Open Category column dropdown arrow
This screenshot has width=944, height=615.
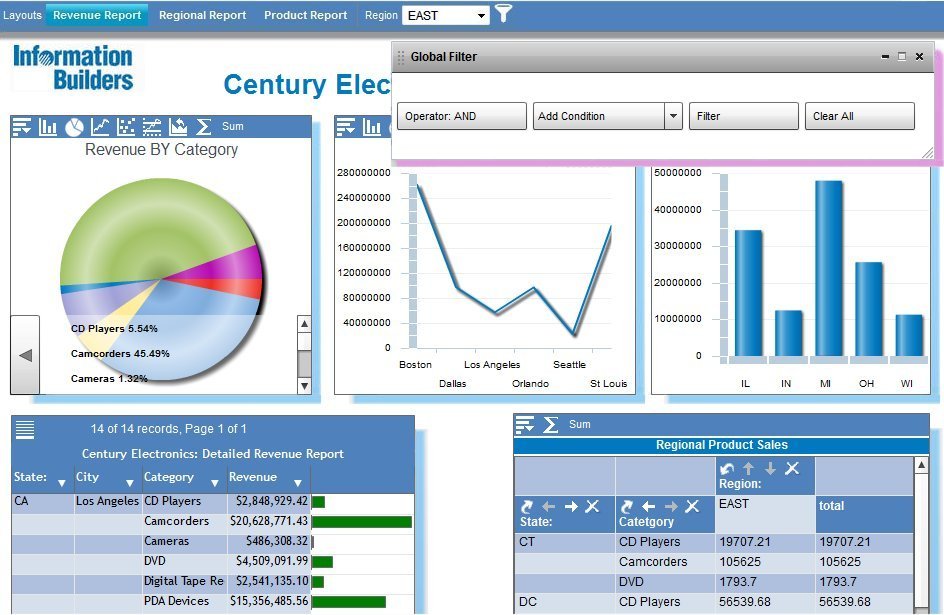point(214,483)
